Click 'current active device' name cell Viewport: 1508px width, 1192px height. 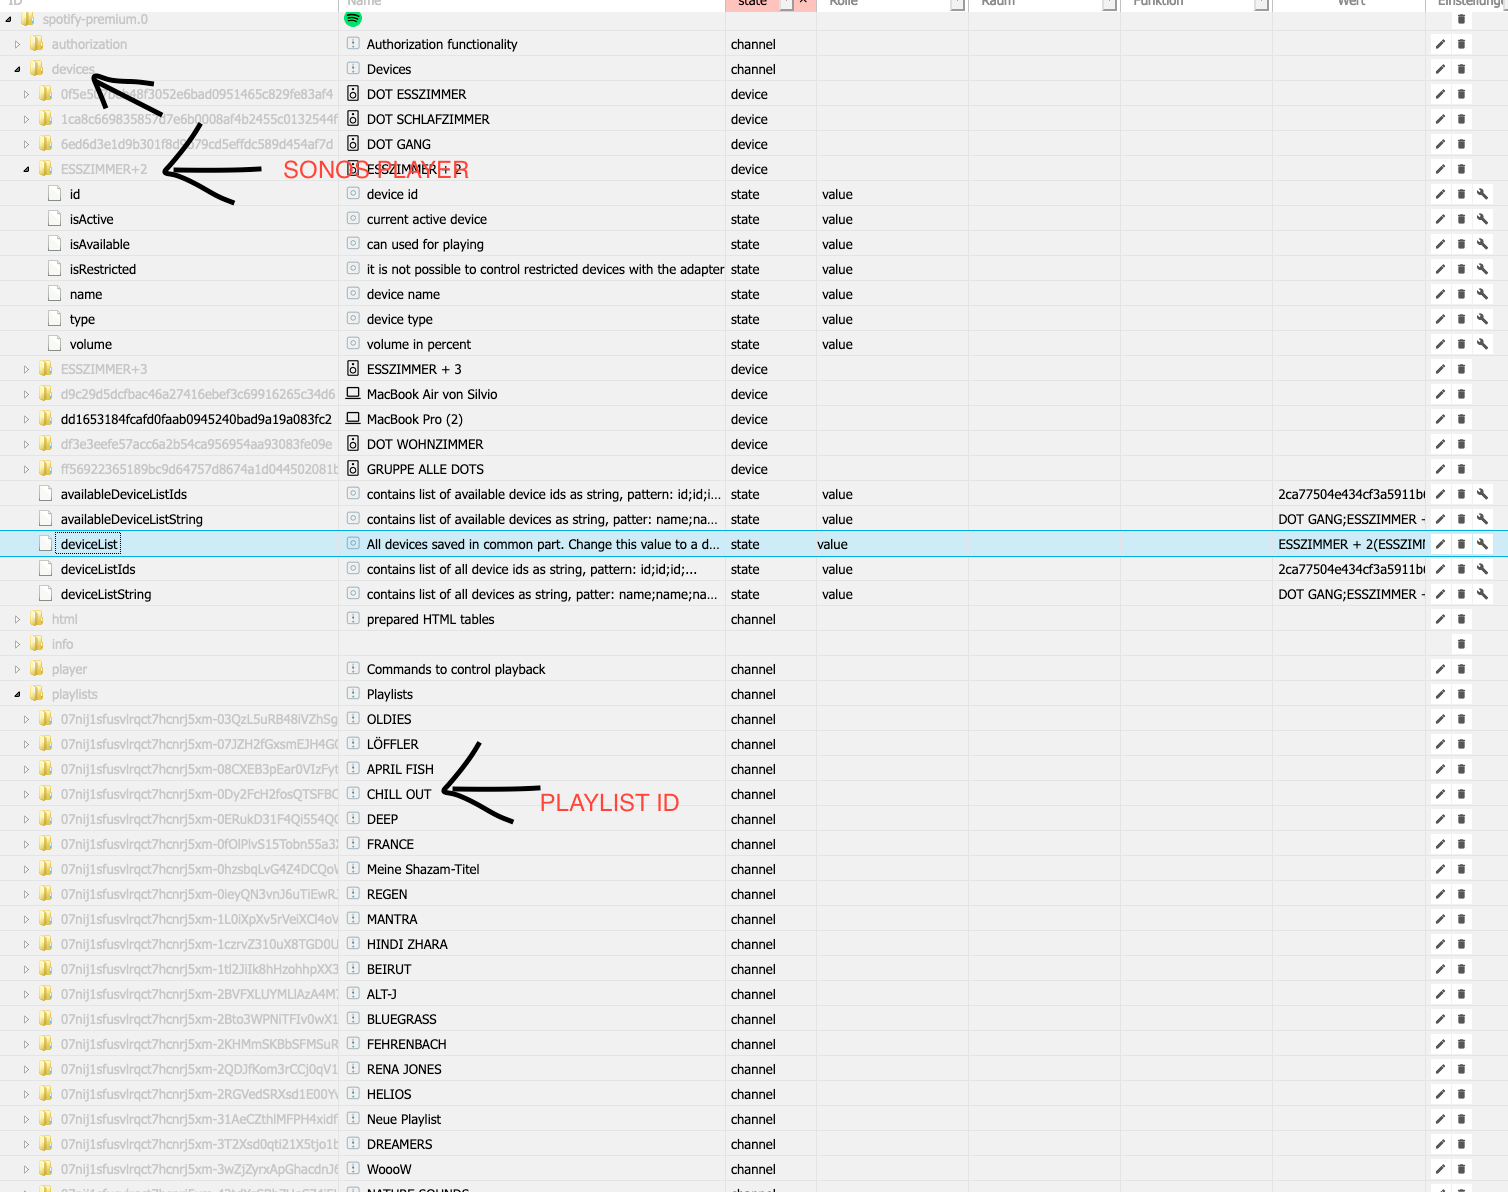tap(427, 219)
